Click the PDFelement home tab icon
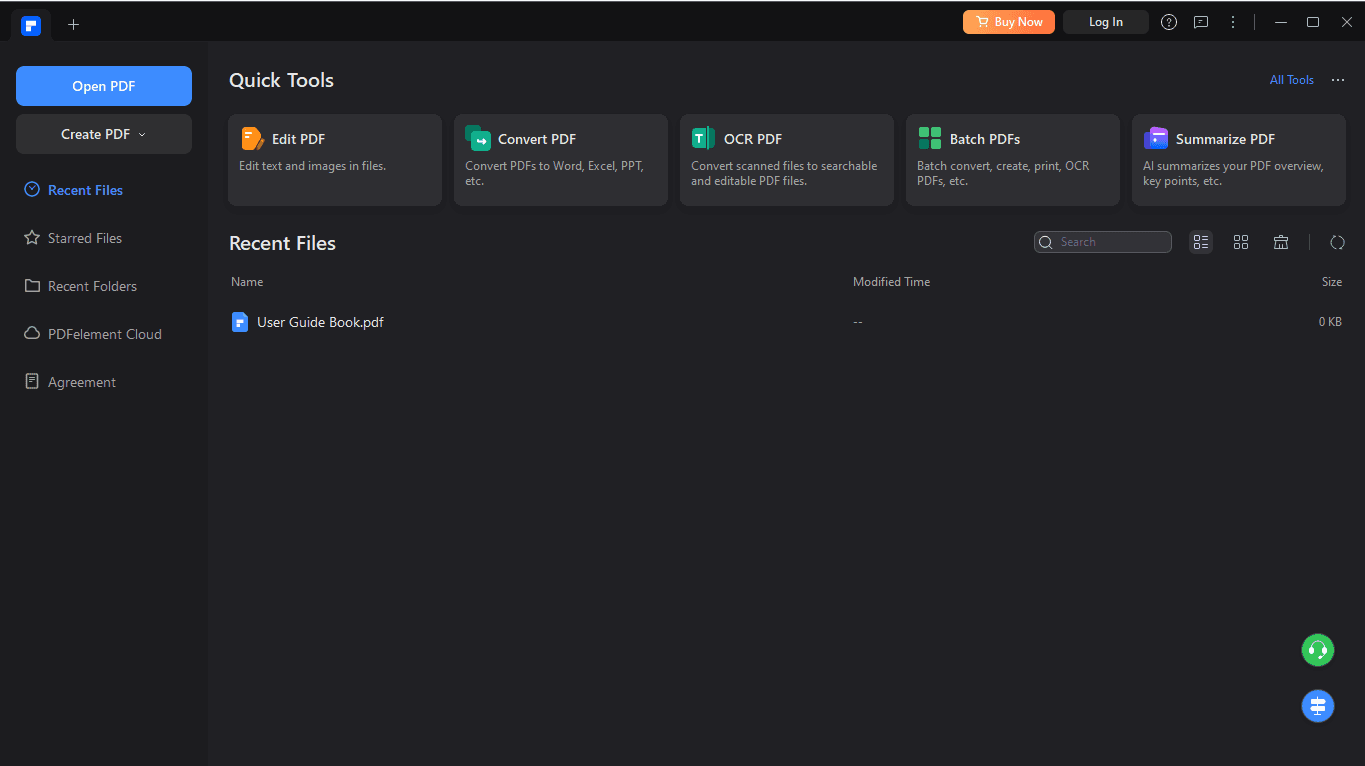The height and width of the screenshot is (766, 1365). [x=31, y=25]
